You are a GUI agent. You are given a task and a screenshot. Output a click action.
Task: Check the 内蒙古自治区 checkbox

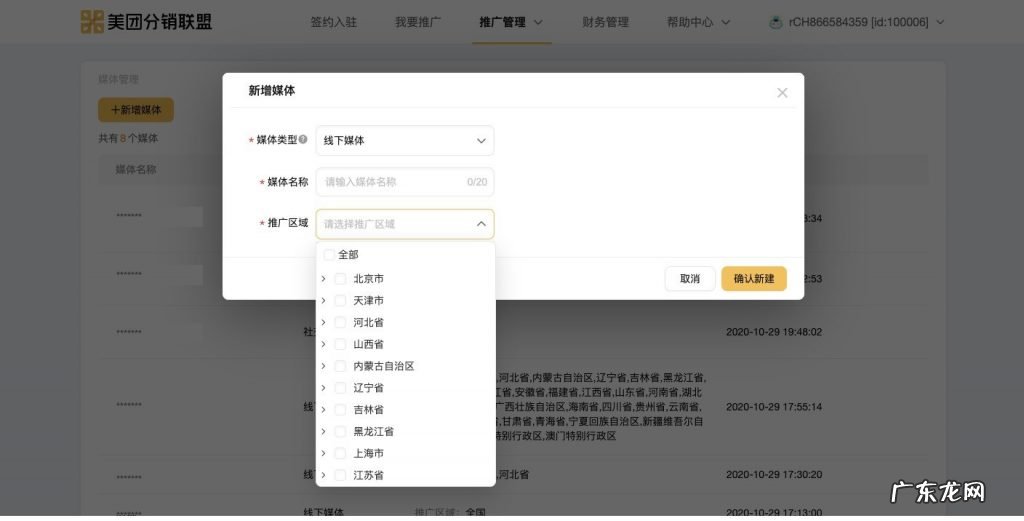[340, 366]
